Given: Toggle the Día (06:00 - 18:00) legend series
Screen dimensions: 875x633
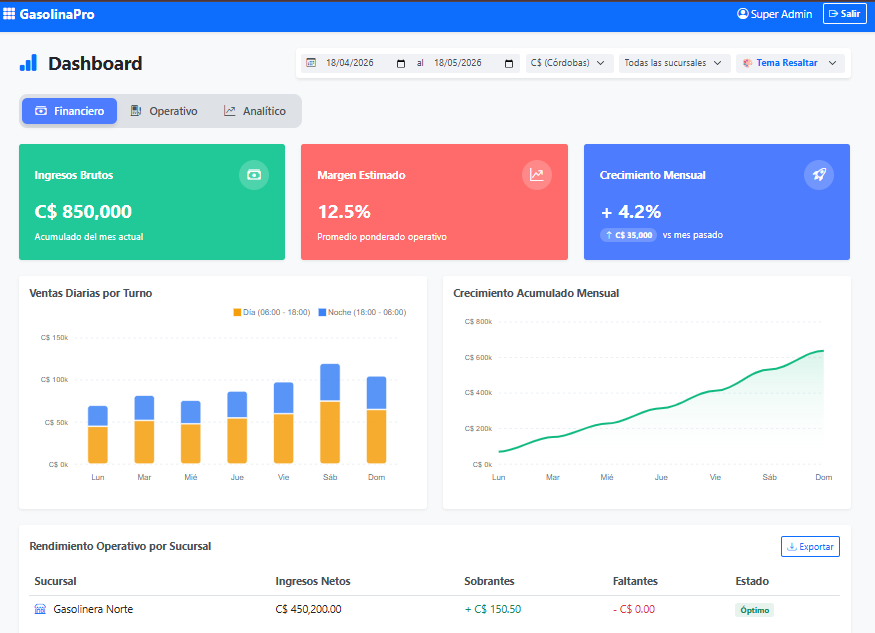Looking at the screenshot, I should click(x=272, y=313).
